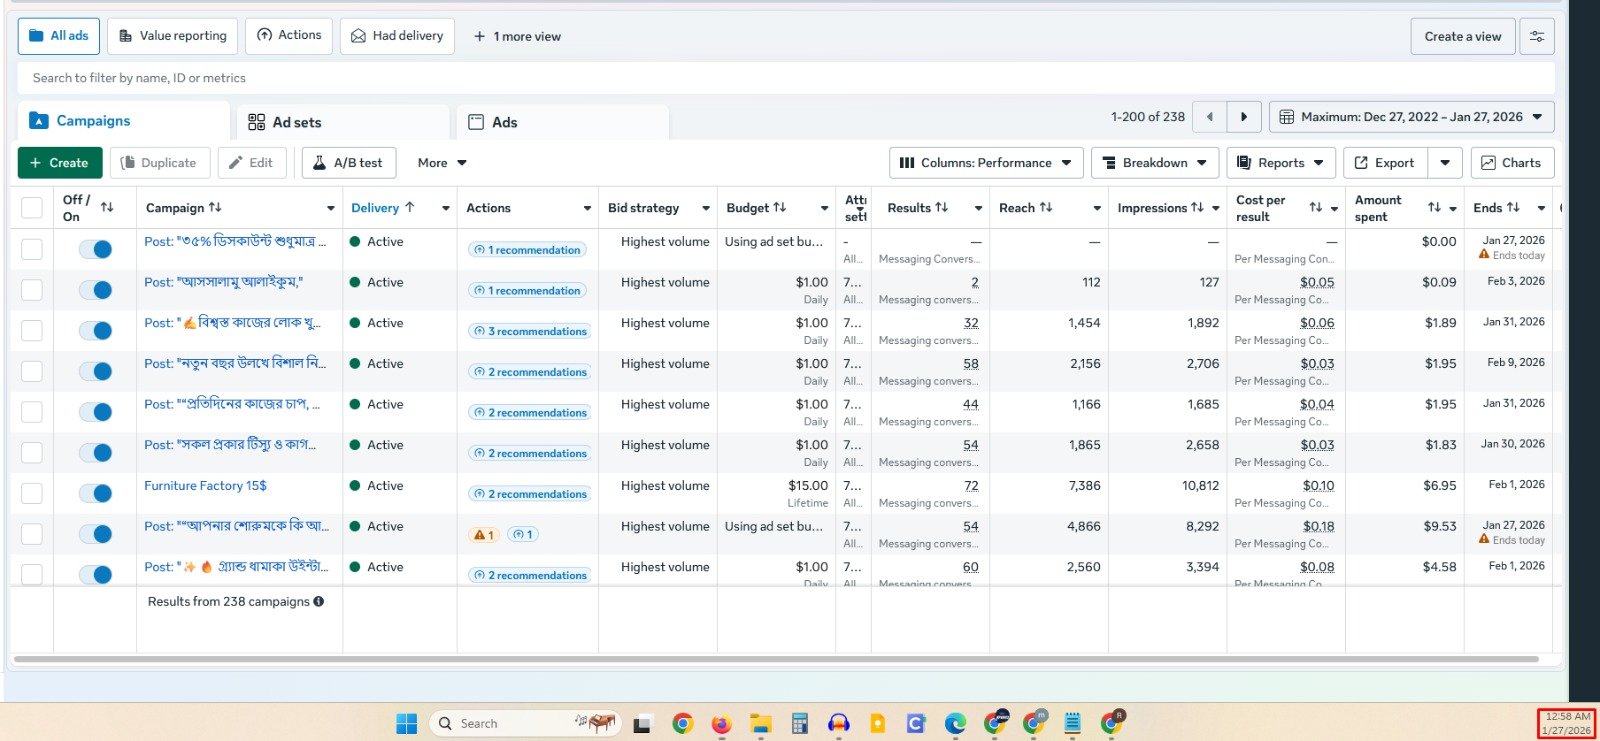The width and height of the screenshot is (1600, 741).
Task: Go to the next page arrow
Action: pyautogui.click(x=1243, y=117)
